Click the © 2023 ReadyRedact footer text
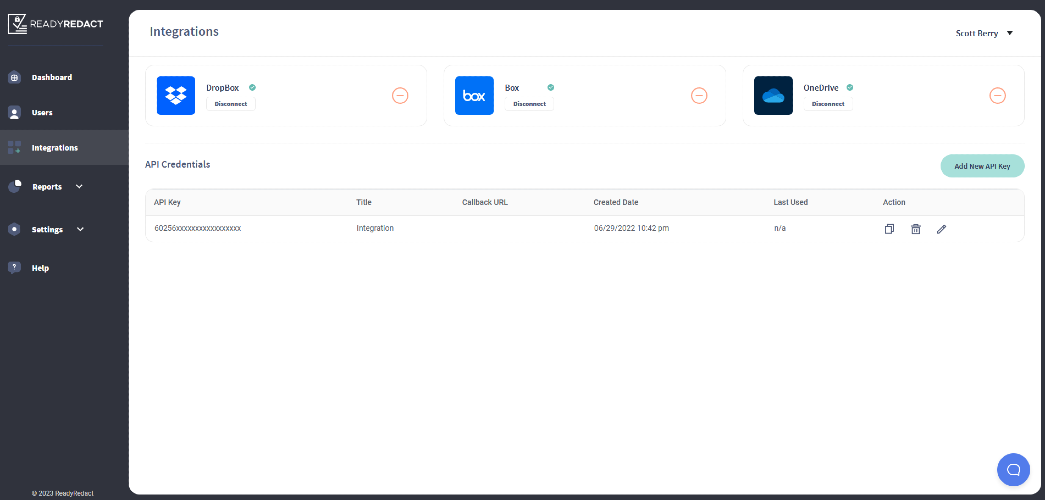This screenshot has height=500, width=1045. (63, 493)
